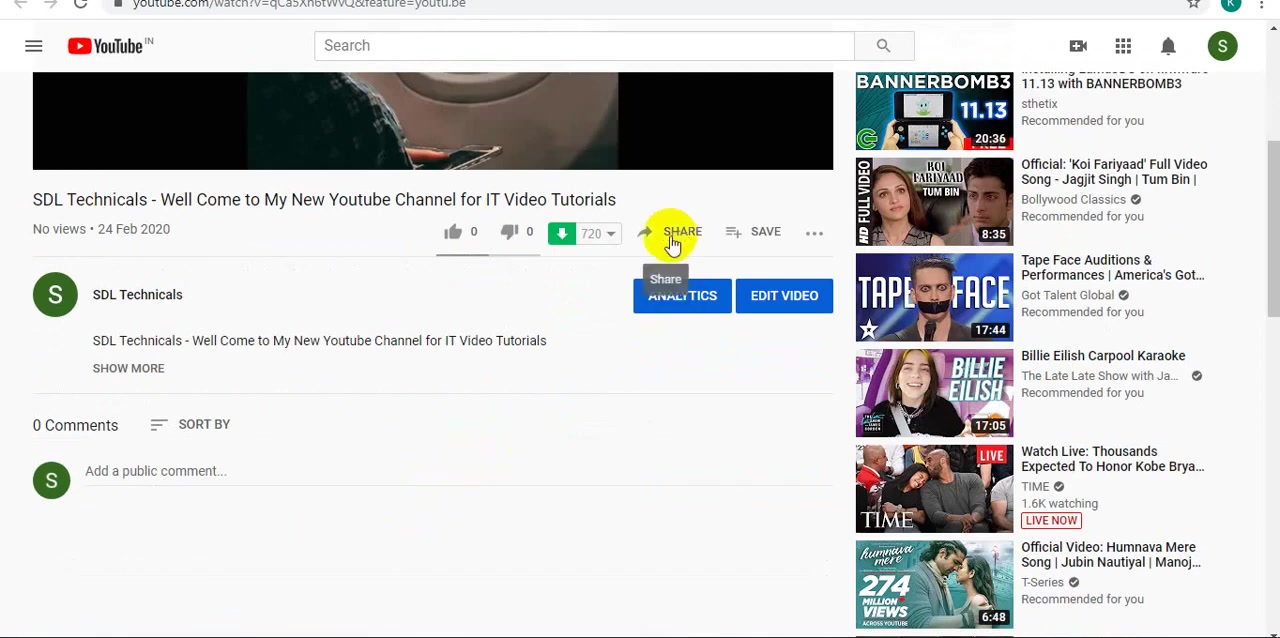The image size is (1280, 638).
Task: Dislike the video with thumbs down
Action: [509, 232]
